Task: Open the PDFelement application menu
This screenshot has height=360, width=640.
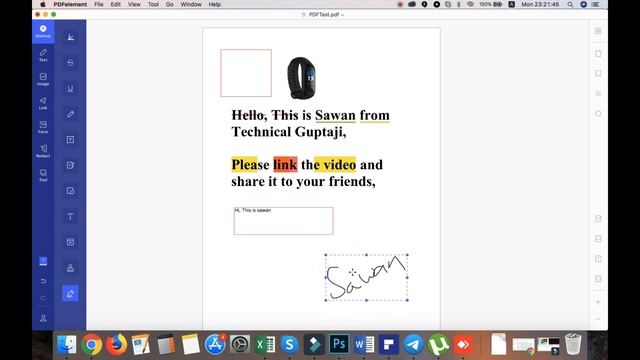Action: click(x=70, y=4)
